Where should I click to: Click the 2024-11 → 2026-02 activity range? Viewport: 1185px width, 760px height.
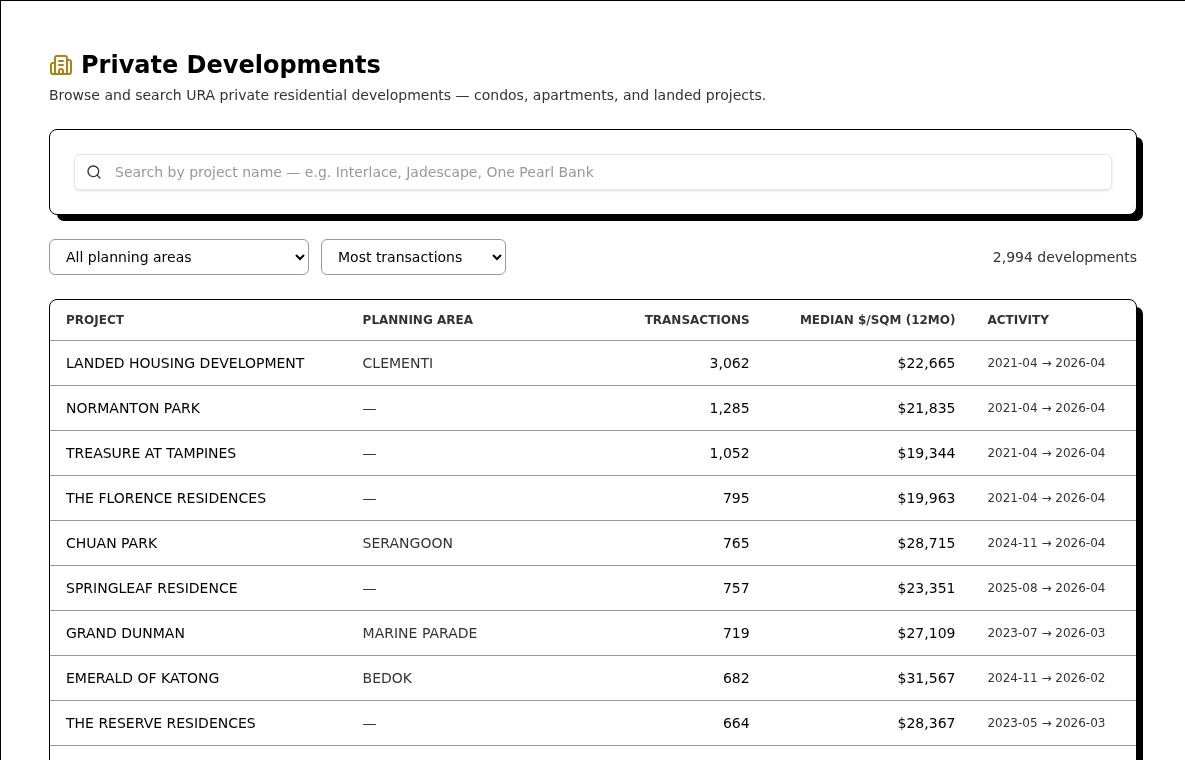coord(1046,678)
